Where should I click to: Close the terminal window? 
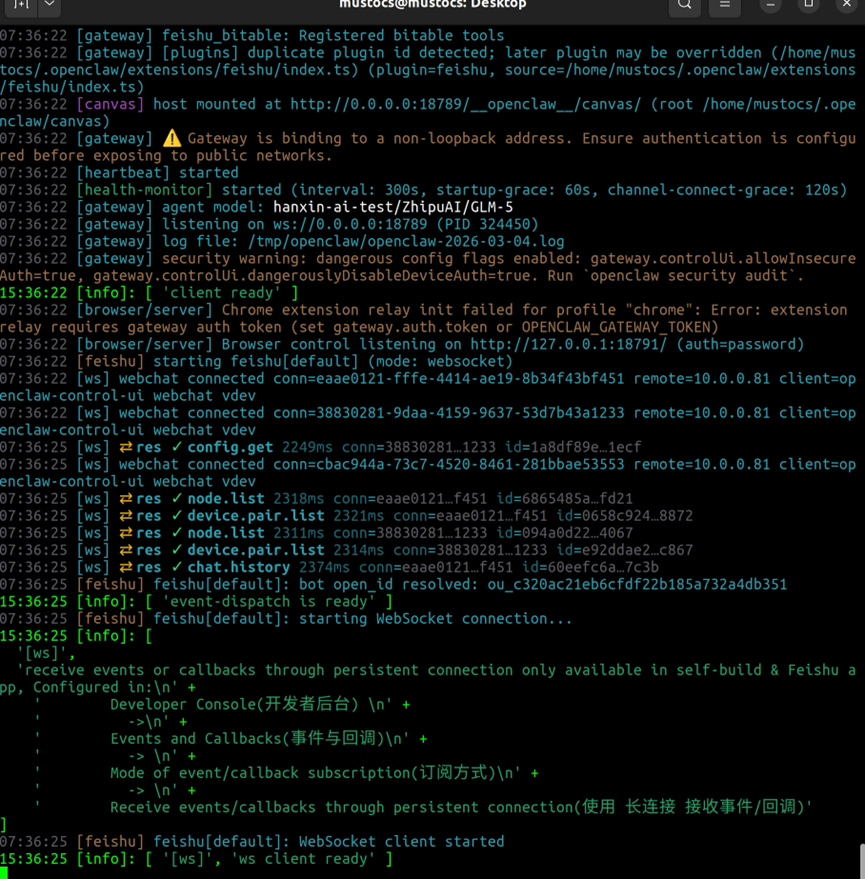click(x=847, y=5)
